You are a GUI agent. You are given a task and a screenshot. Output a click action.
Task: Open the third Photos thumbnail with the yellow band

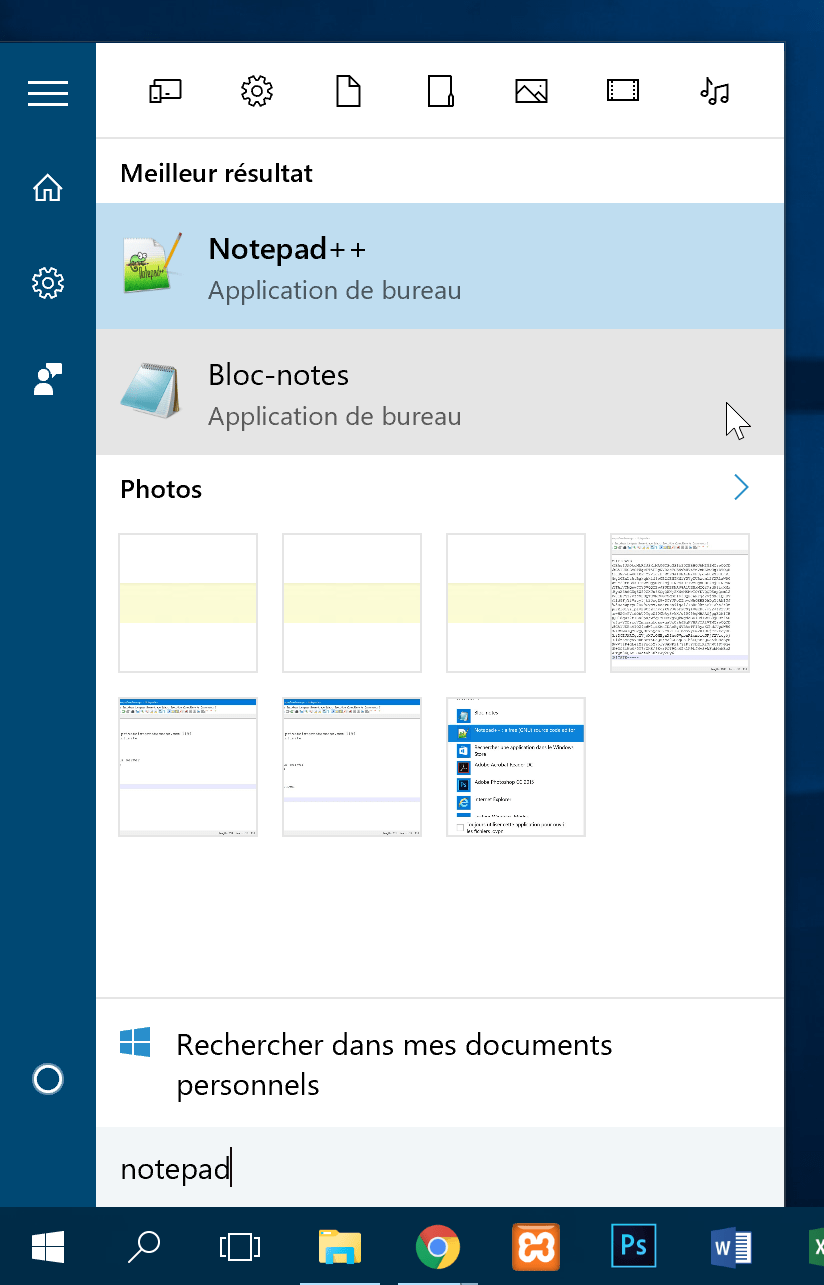[516, 603]
